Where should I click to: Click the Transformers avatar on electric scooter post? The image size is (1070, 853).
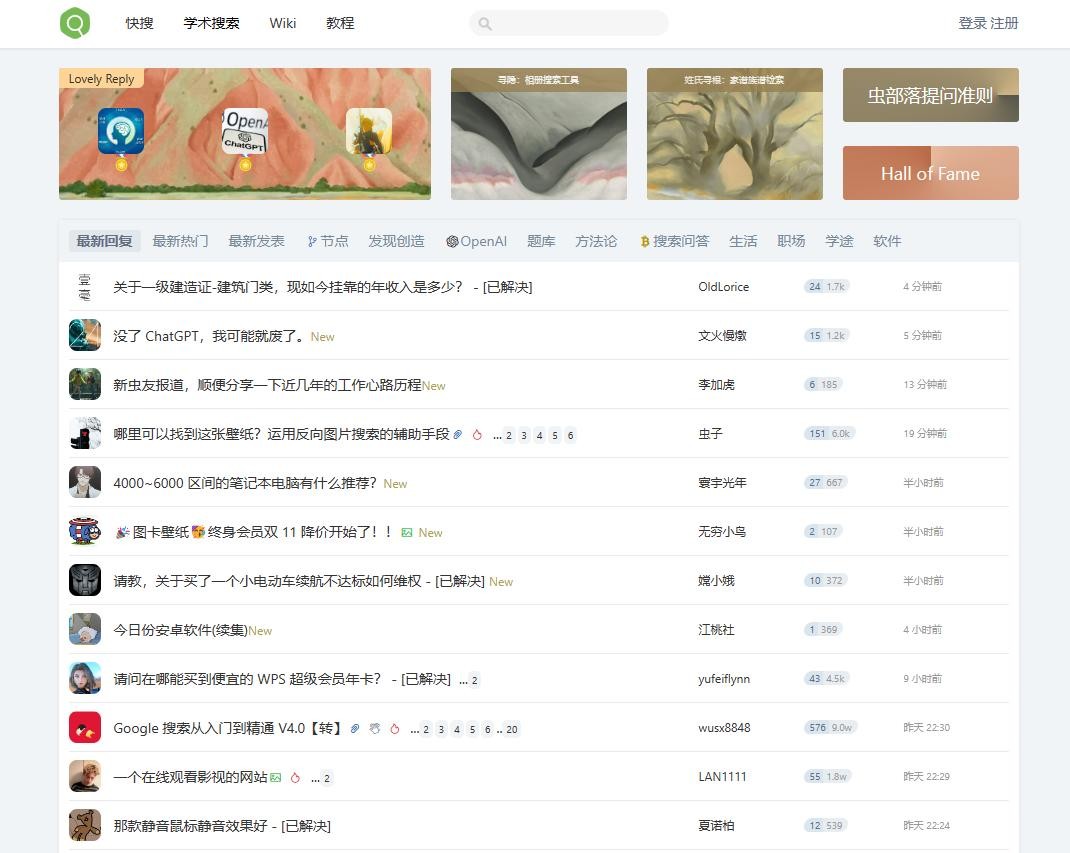tap(85, 581)
